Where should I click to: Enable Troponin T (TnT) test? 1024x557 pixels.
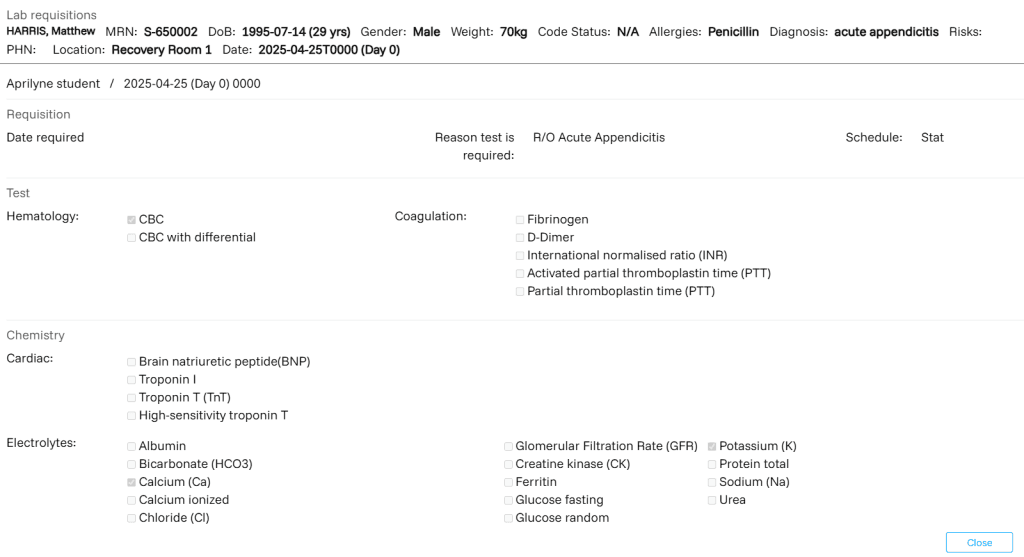[x=131, y=398]
